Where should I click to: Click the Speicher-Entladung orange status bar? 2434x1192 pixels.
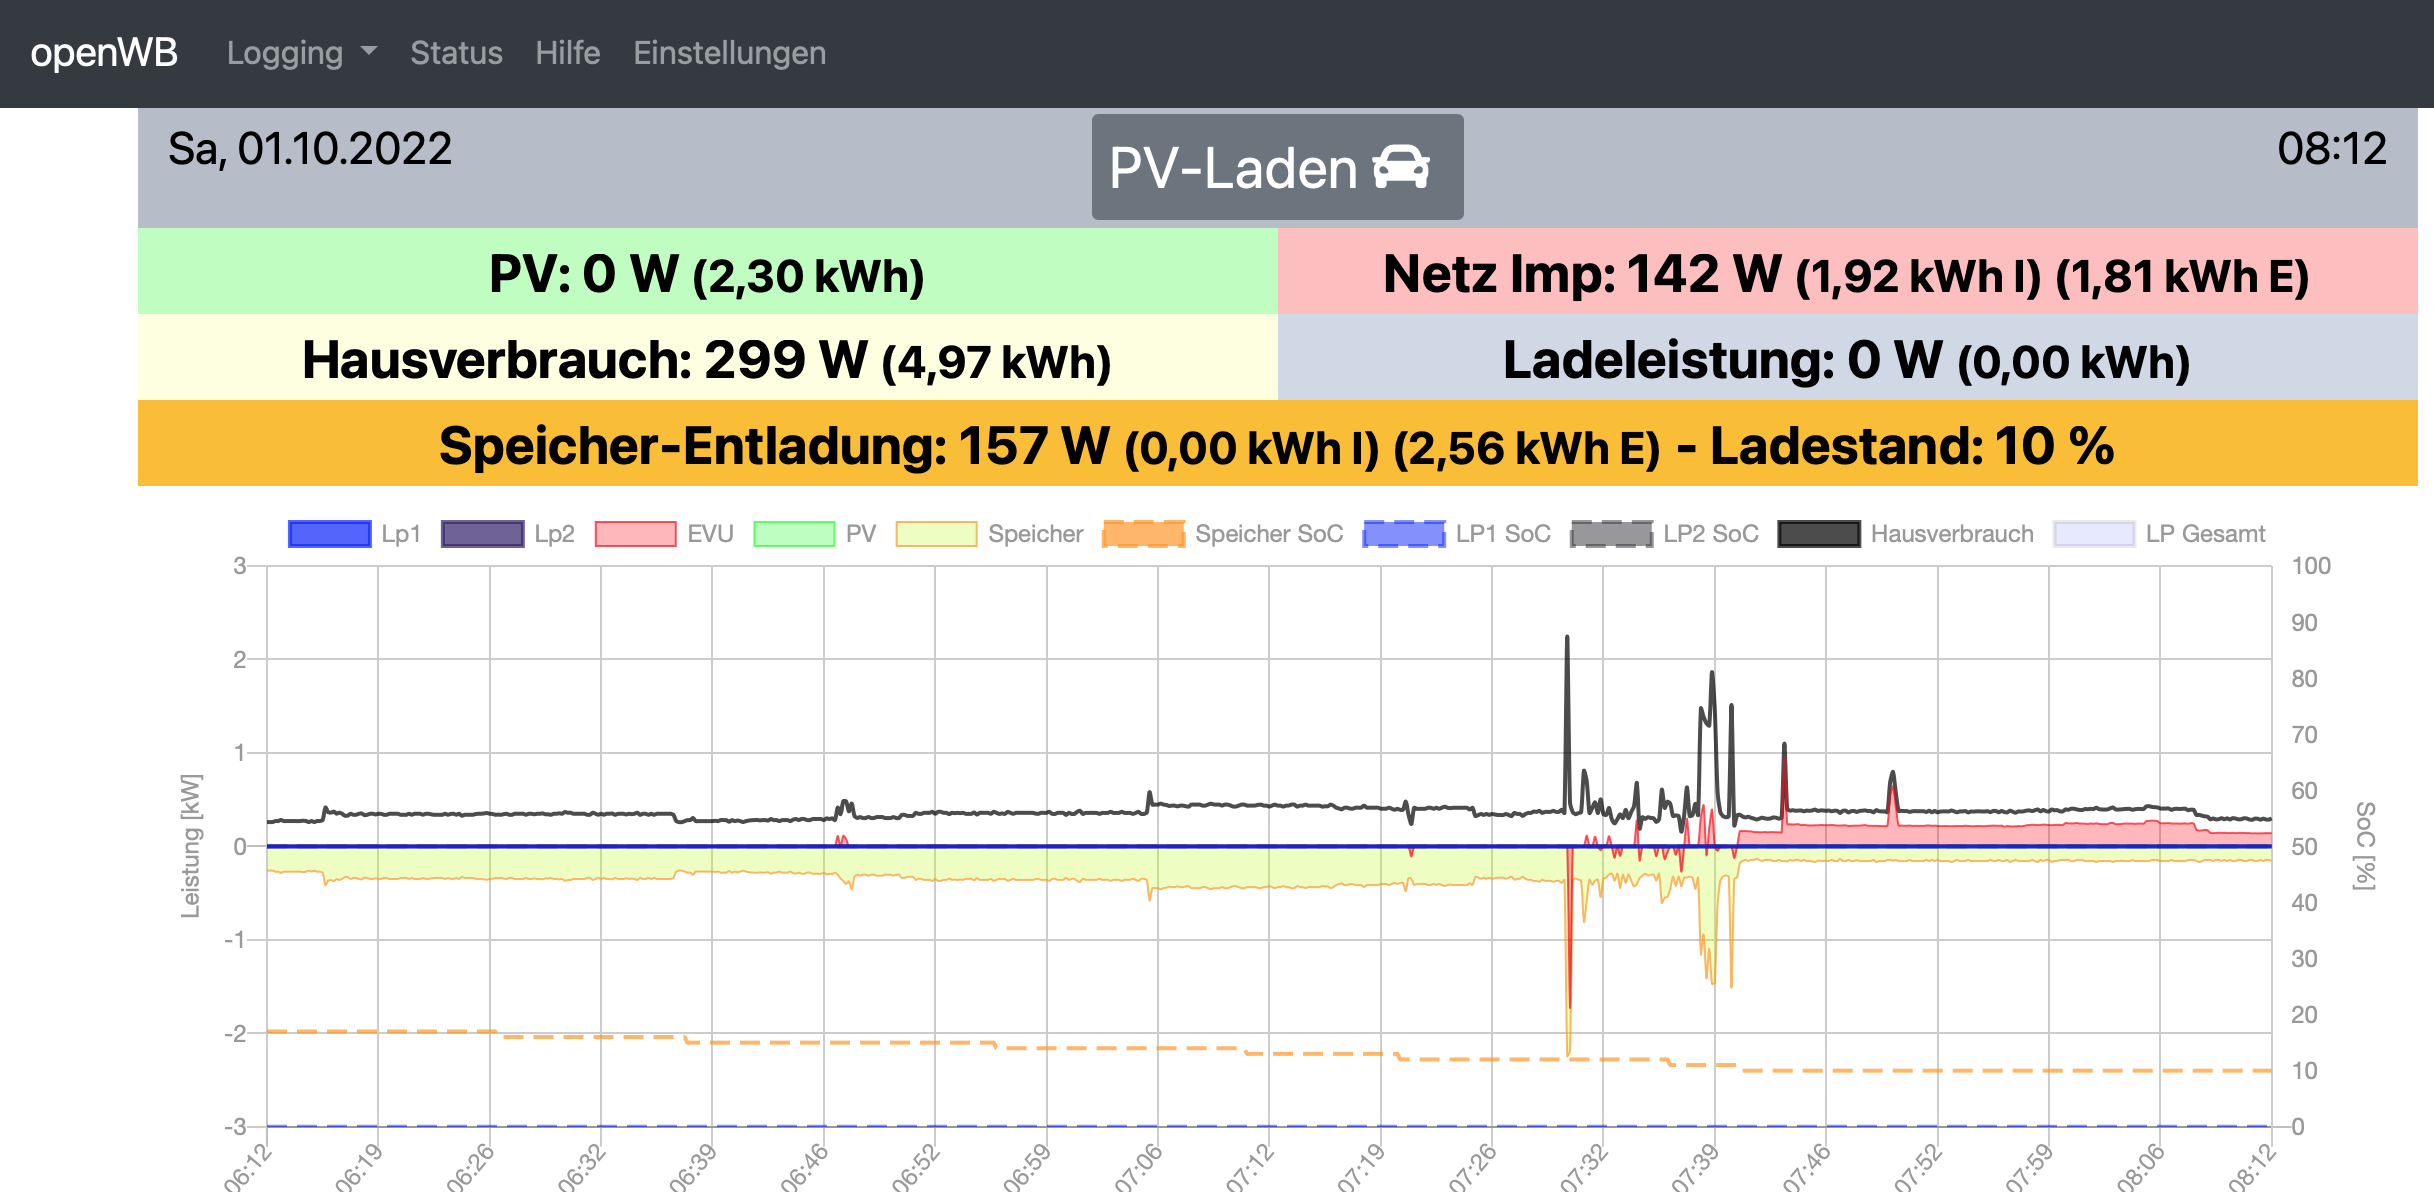tap(1277, 444)
